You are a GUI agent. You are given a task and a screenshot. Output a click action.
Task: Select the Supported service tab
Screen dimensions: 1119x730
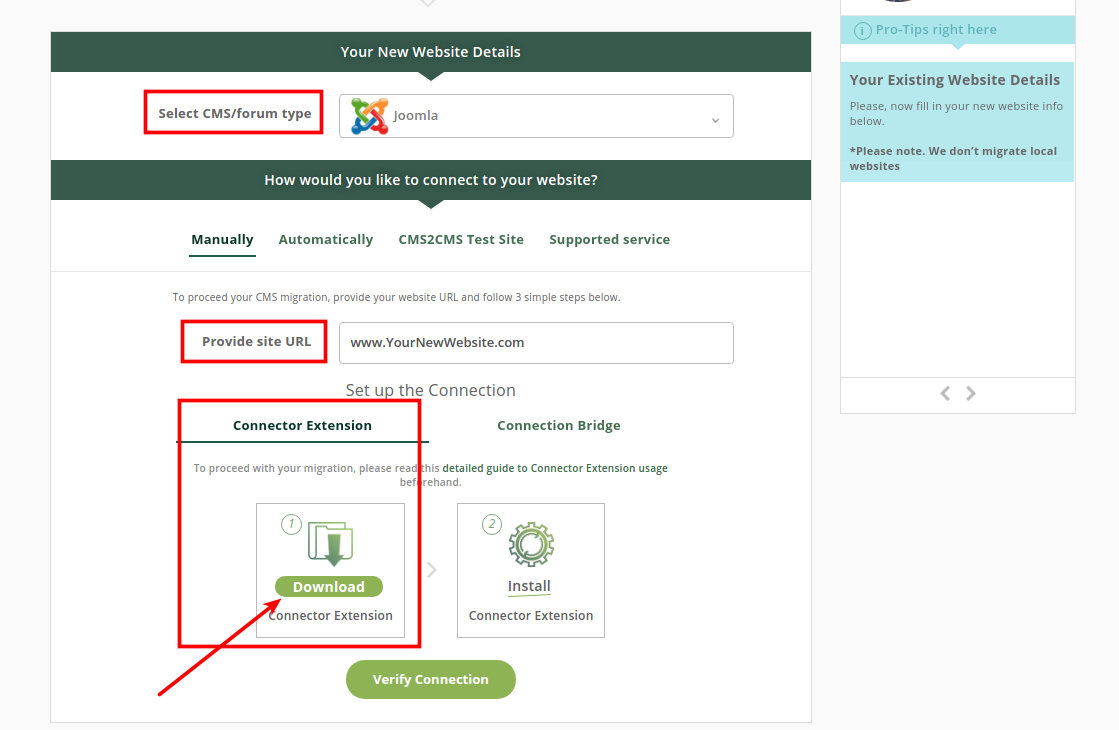coord(609,240)
